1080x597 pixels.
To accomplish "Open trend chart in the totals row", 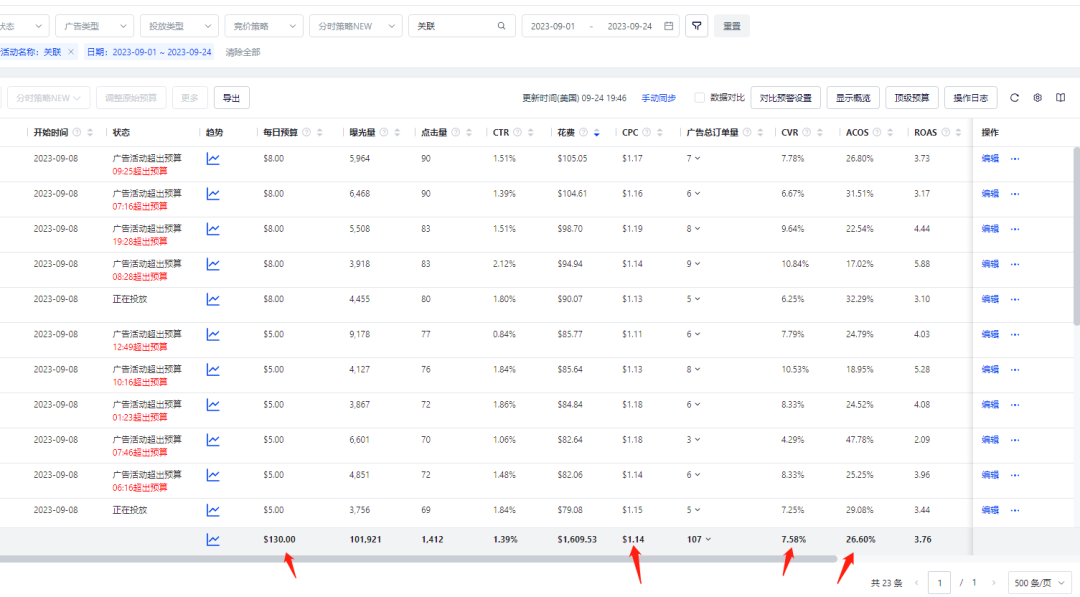I will pyautogui.click(x=213, y=540).
